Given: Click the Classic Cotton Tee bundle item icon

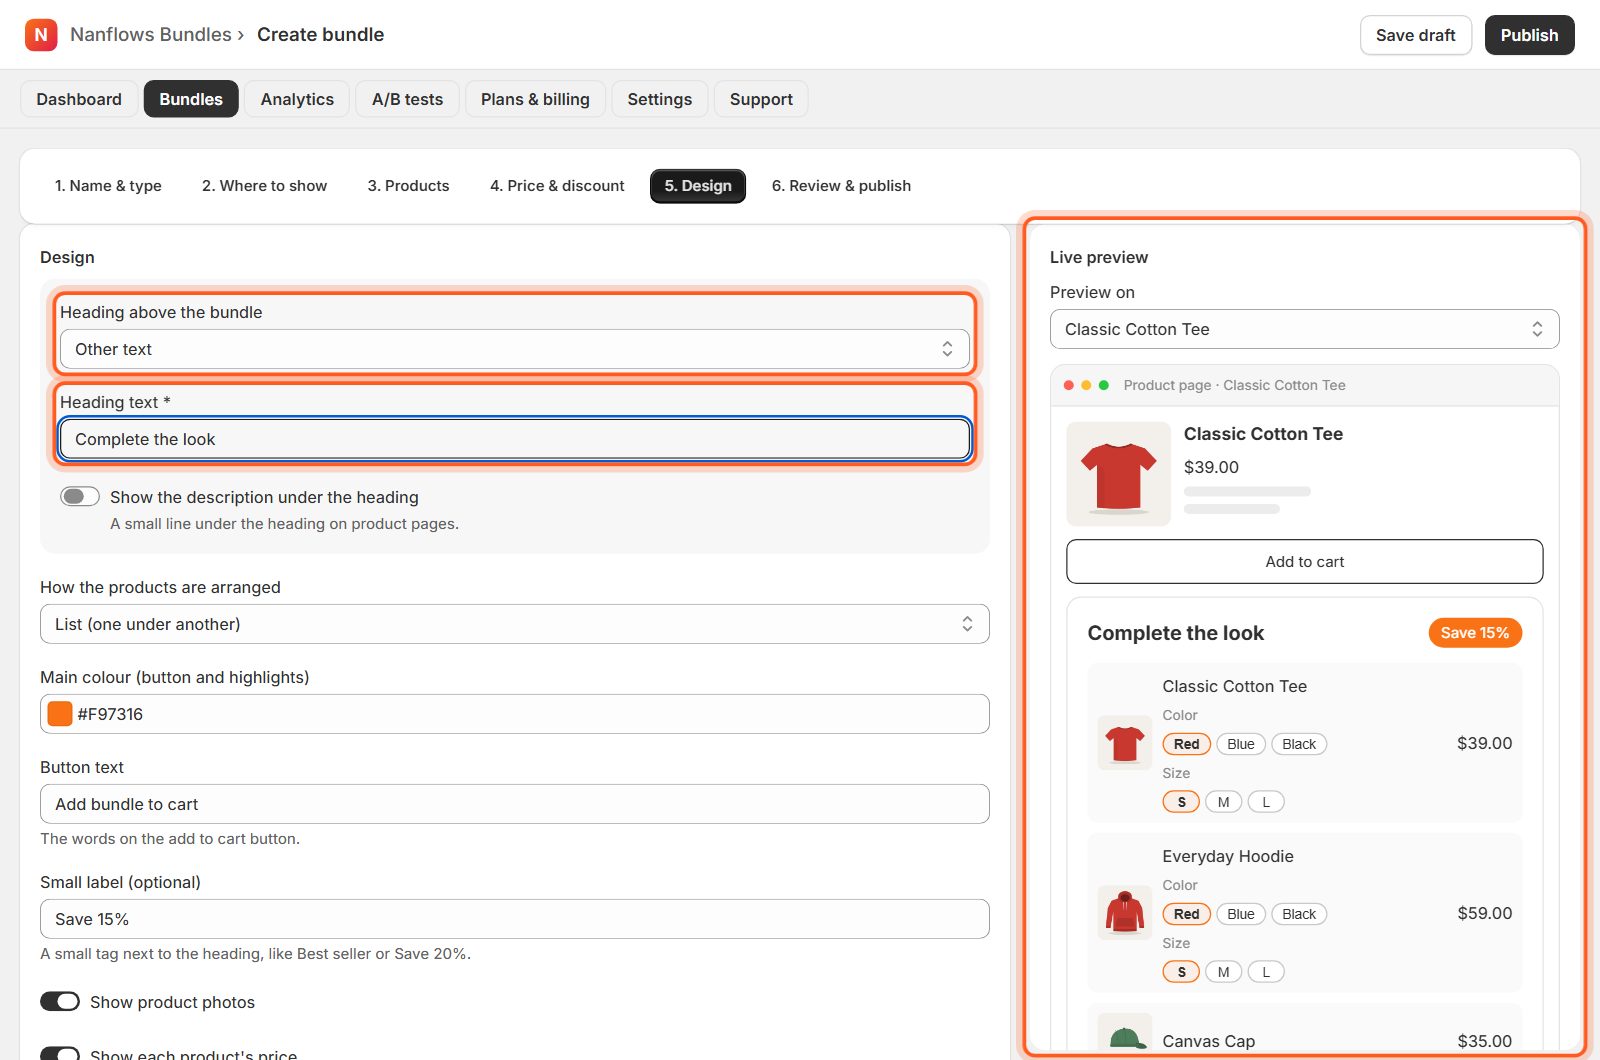Looking at the screenshot, I should [x=1125, y=743].
